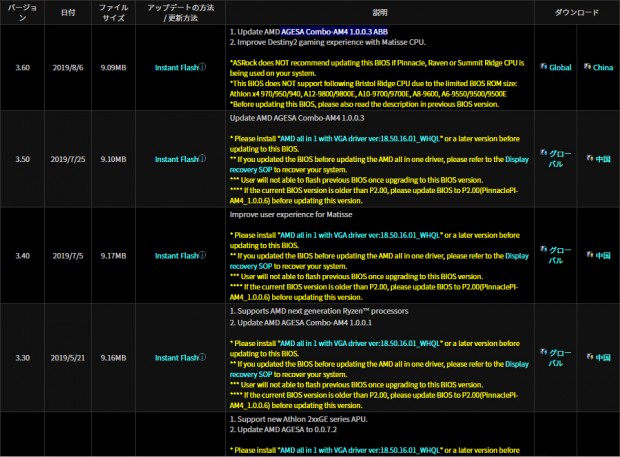Click Update AMD AGESA Combo-AM4 1.0.0.3 text
The image size is (620, 457).
(297, 118)
